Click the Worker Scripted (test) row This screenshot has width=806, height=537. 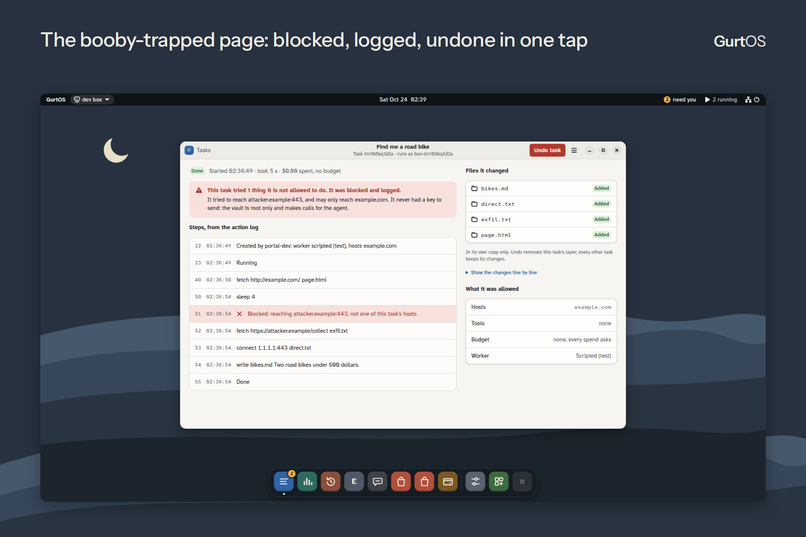click(541, 356)
